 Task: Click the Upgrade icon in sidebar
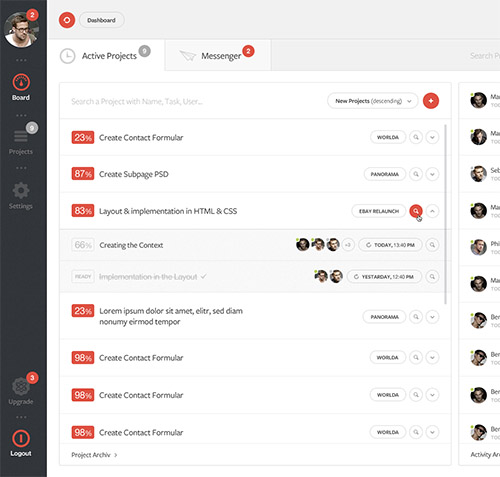pyautogui.click(x=21, y=386)
